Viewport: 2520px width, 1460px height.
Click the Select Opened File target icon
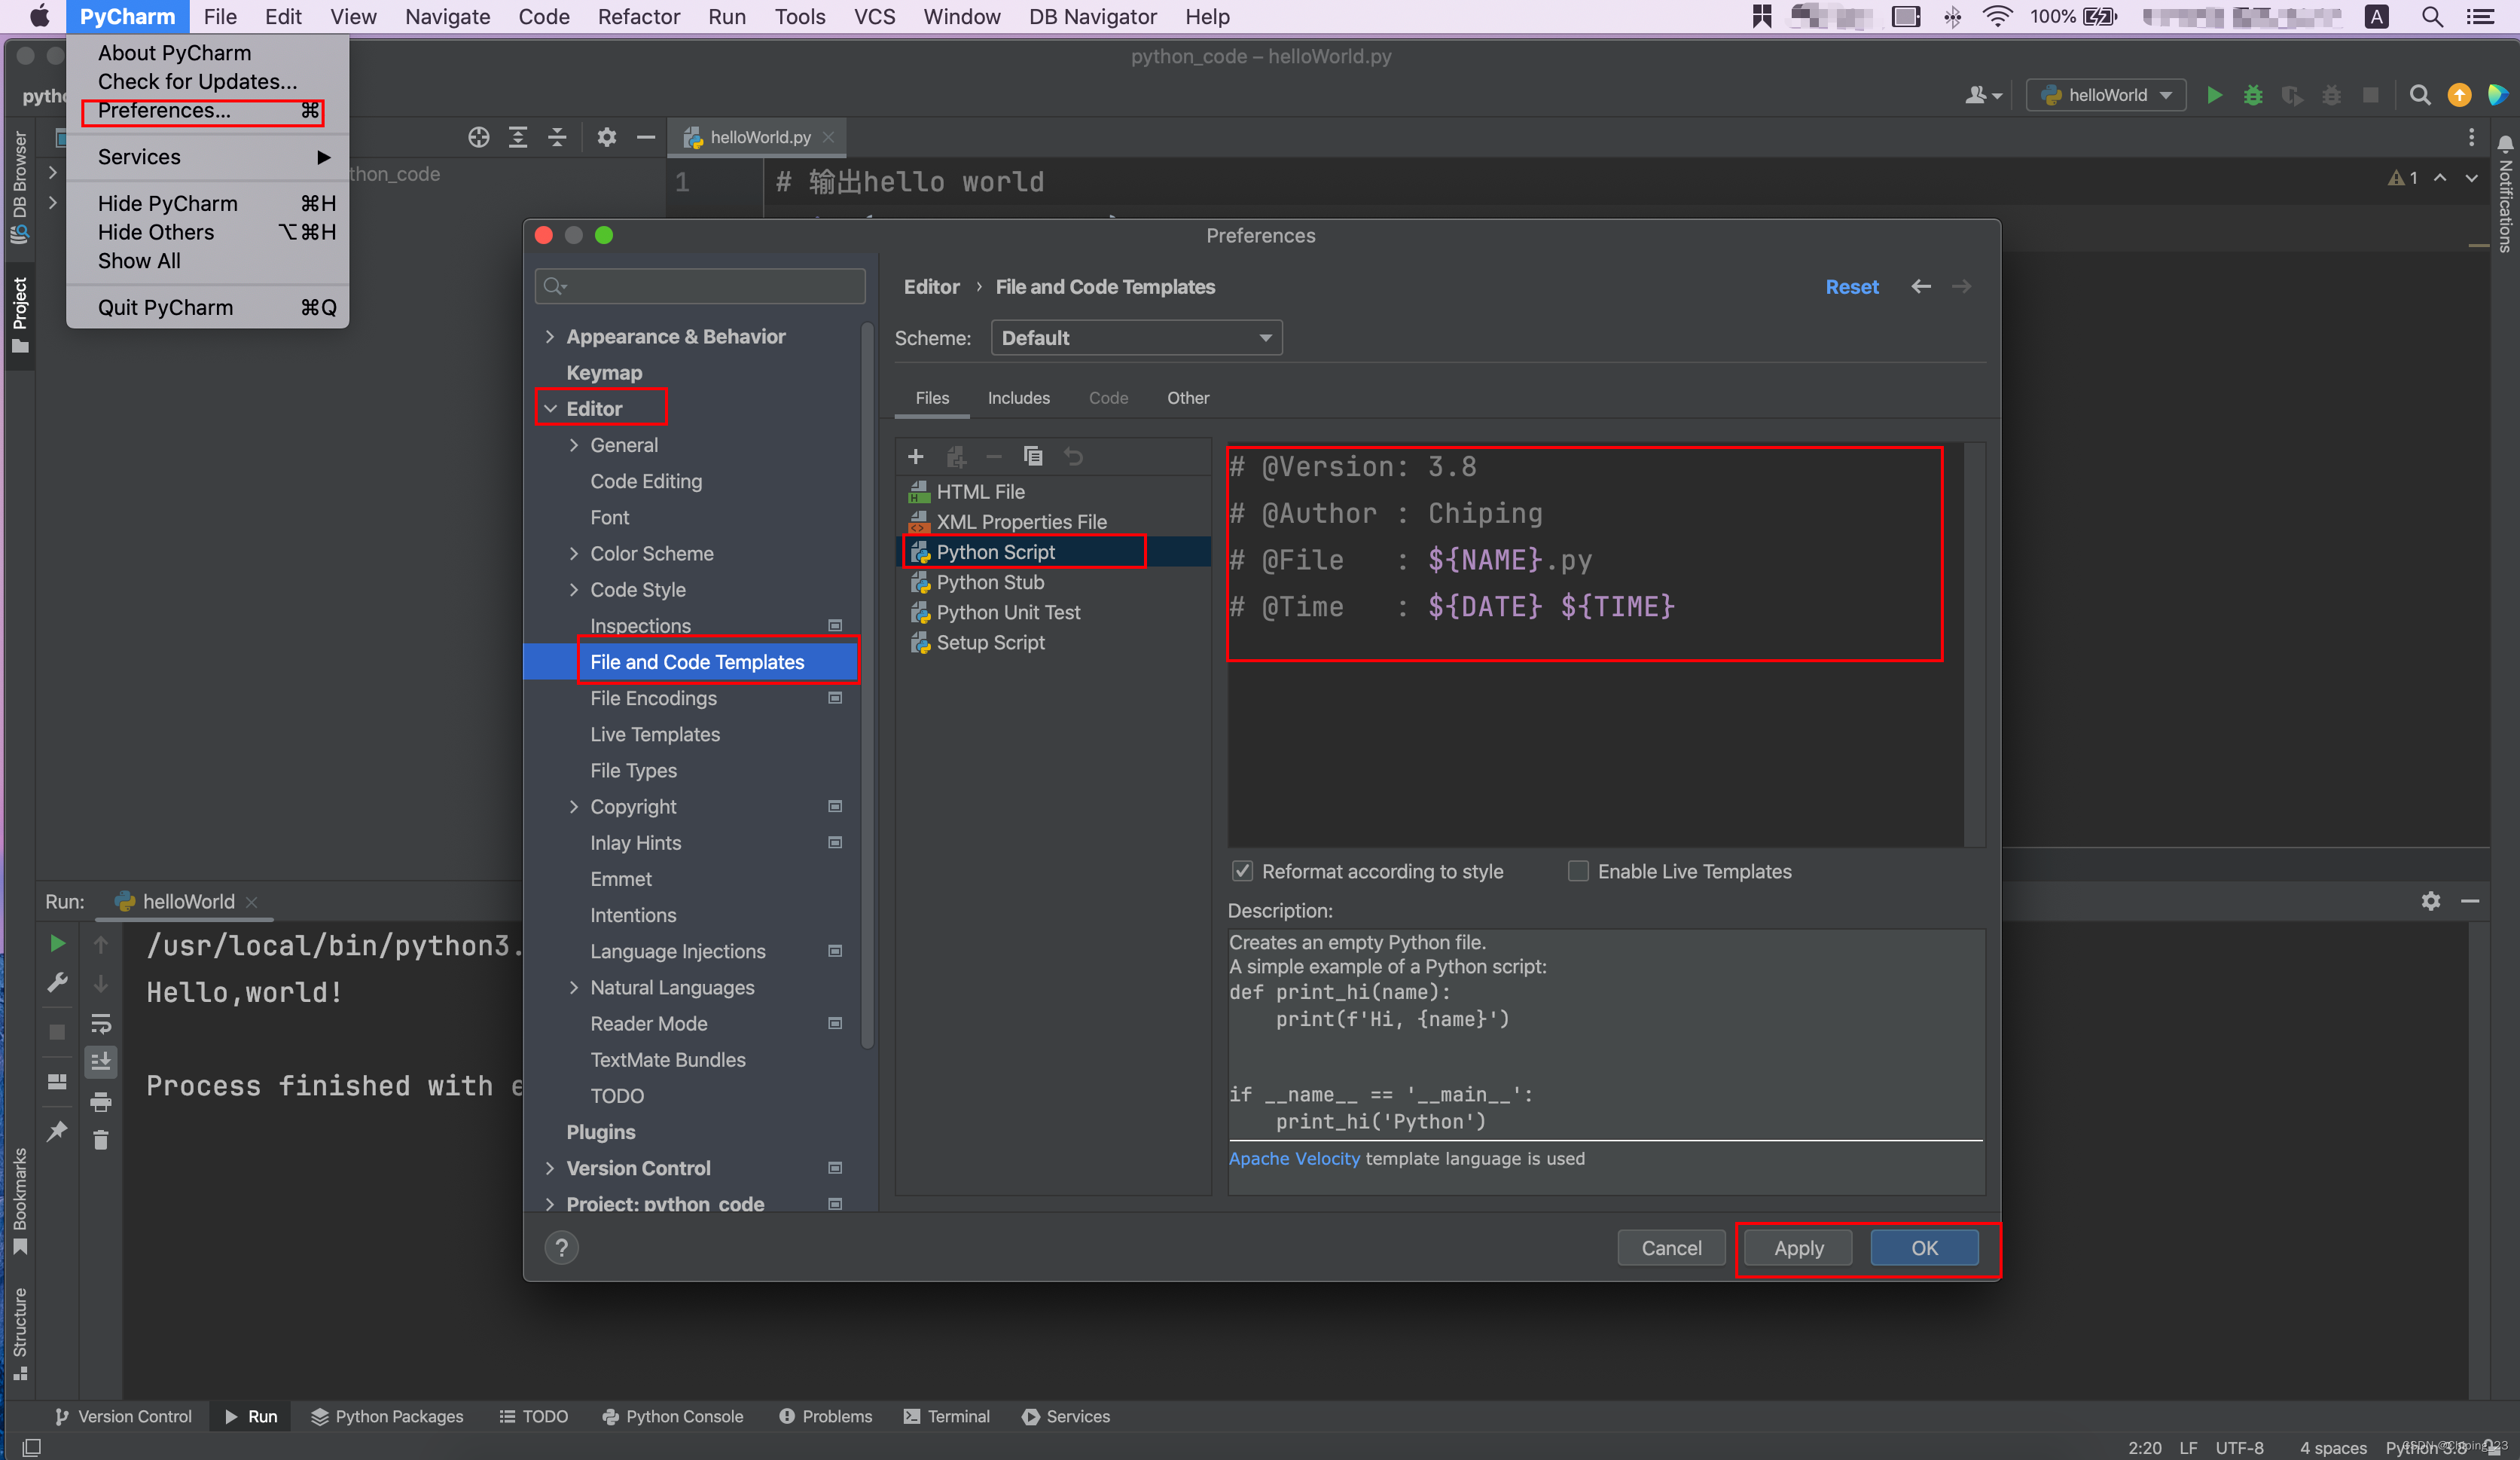click(478, 137)
